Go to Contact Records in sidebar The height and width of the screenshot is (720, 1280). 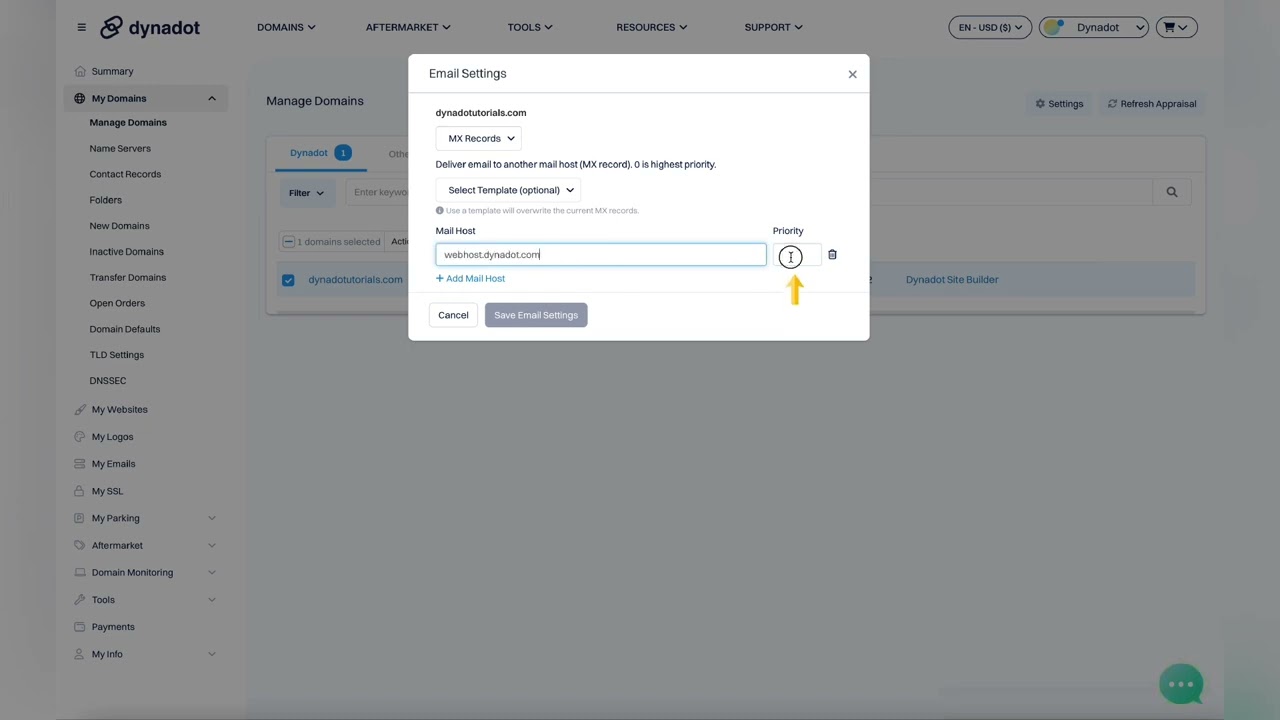pyautogui.click(x=125, y=175)
